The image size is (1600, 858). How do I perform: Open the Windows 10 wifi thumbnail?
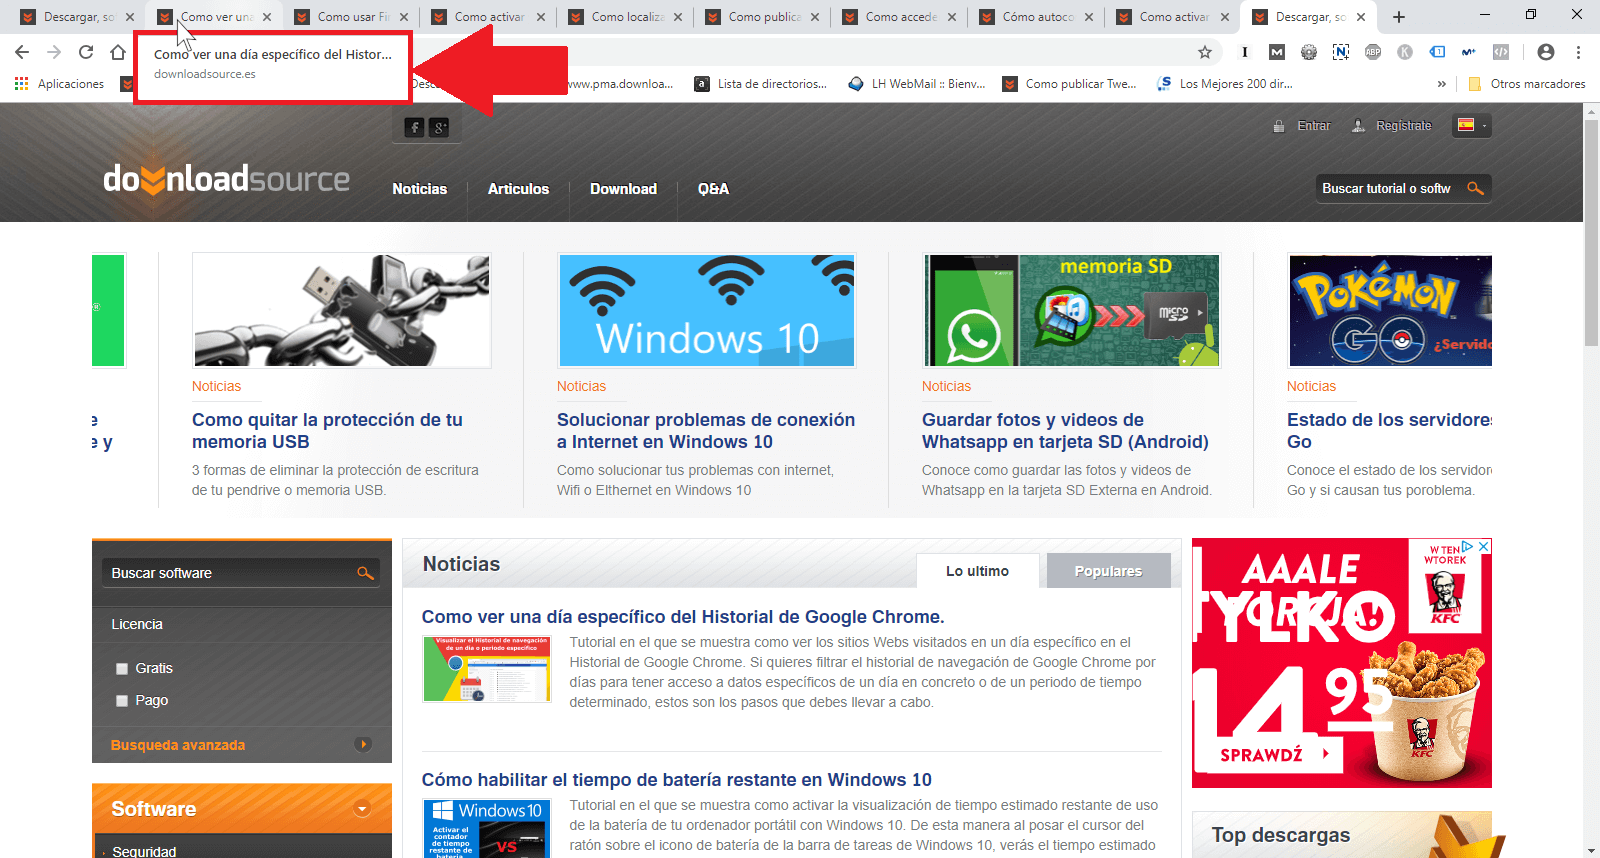(x=707, y=310)
